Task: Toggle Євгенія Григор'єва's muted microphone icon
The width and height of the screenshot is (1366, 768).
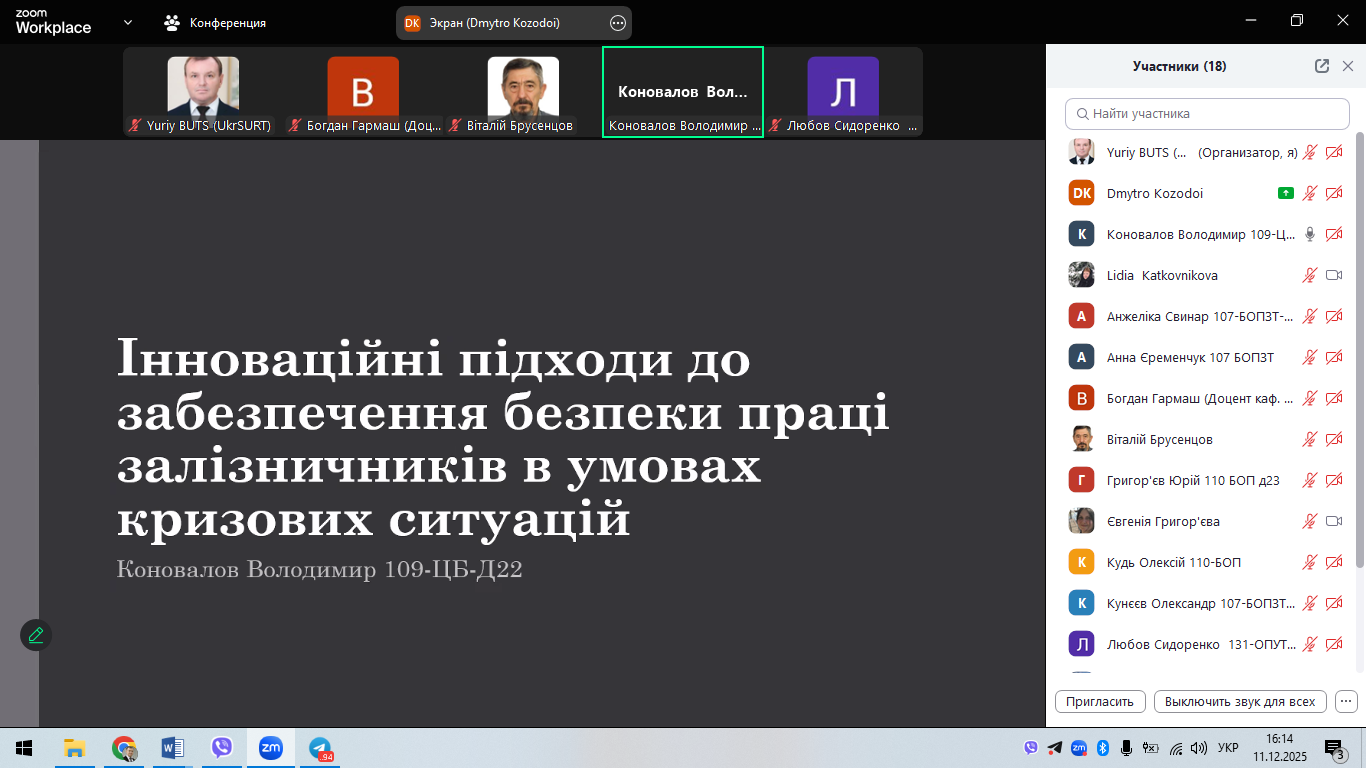Action: (x=1309, y=521)
